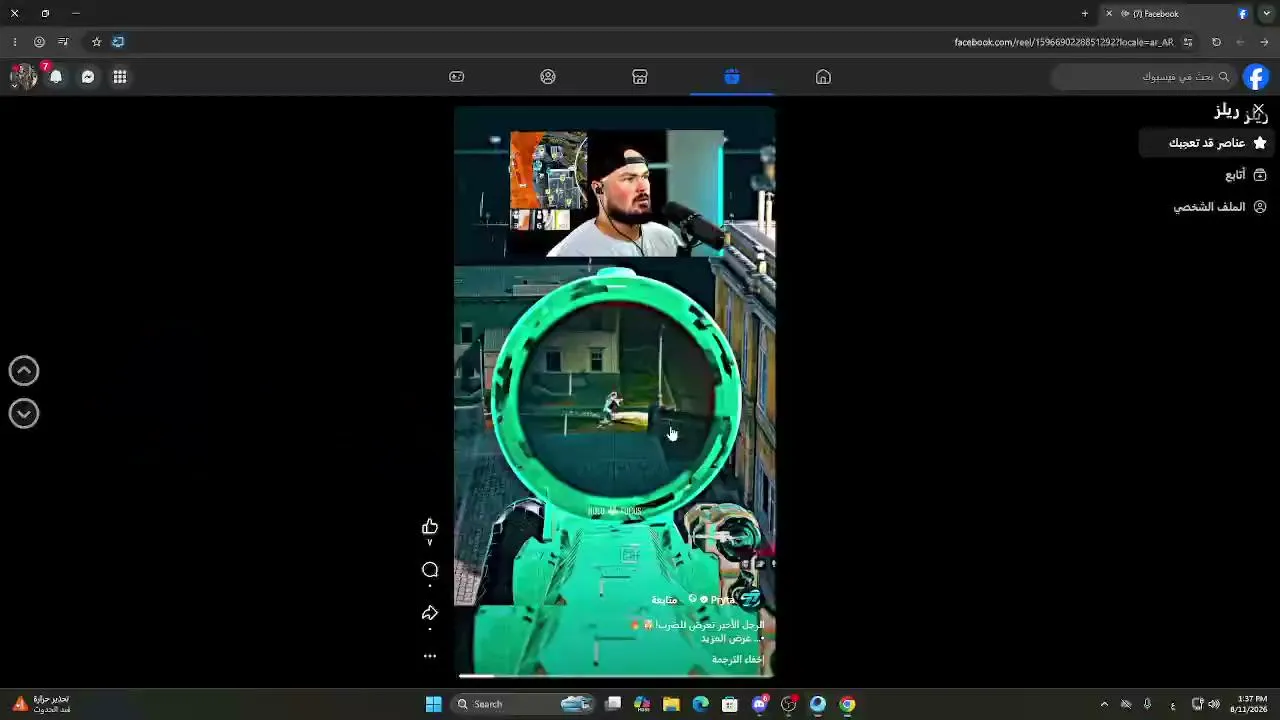This screenshot has height=720, width=1280.
Task: Select the 'أتابع' following menu item
Action: 1246,175
